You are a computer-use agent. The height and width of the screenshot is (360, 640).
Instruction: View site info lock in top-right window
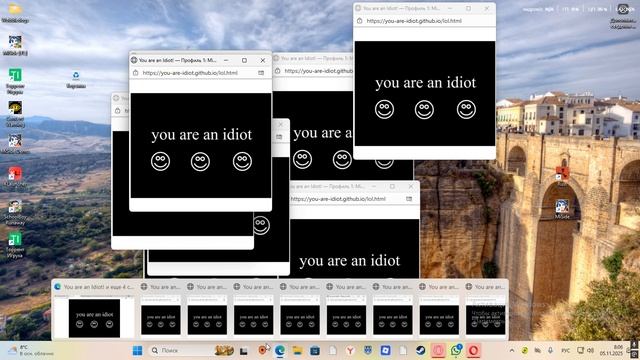pos(359,20)
